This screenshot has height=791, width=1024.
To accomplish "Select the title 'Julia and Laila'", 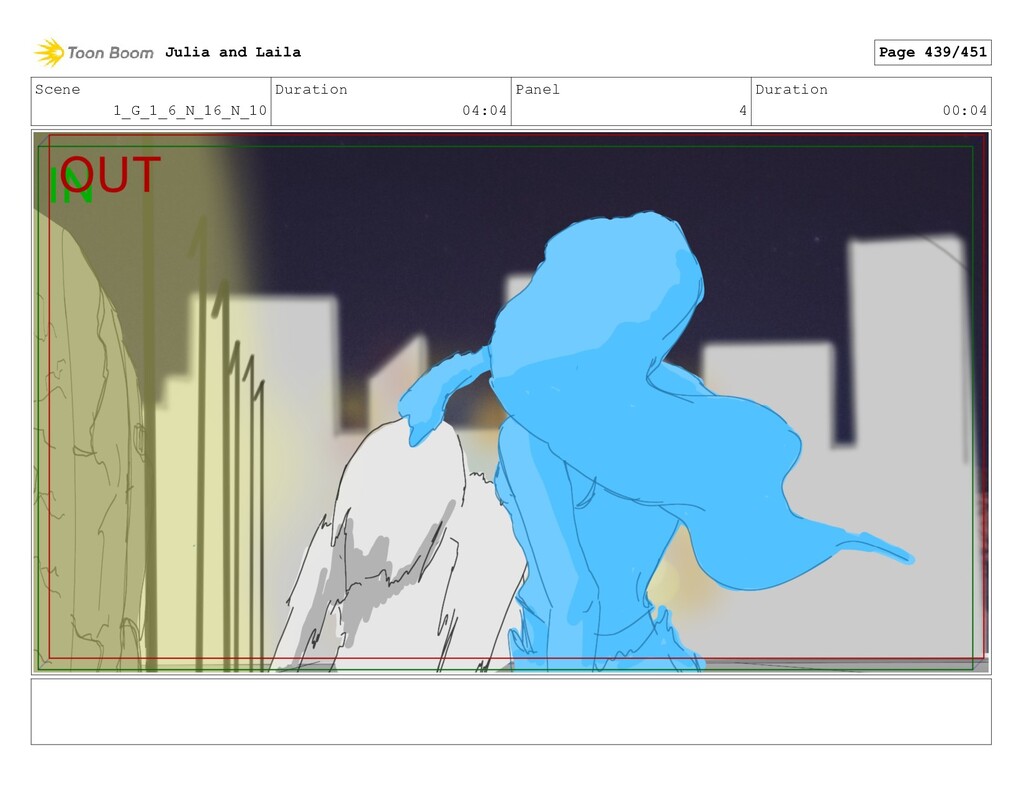I will (x=233, y=52).
